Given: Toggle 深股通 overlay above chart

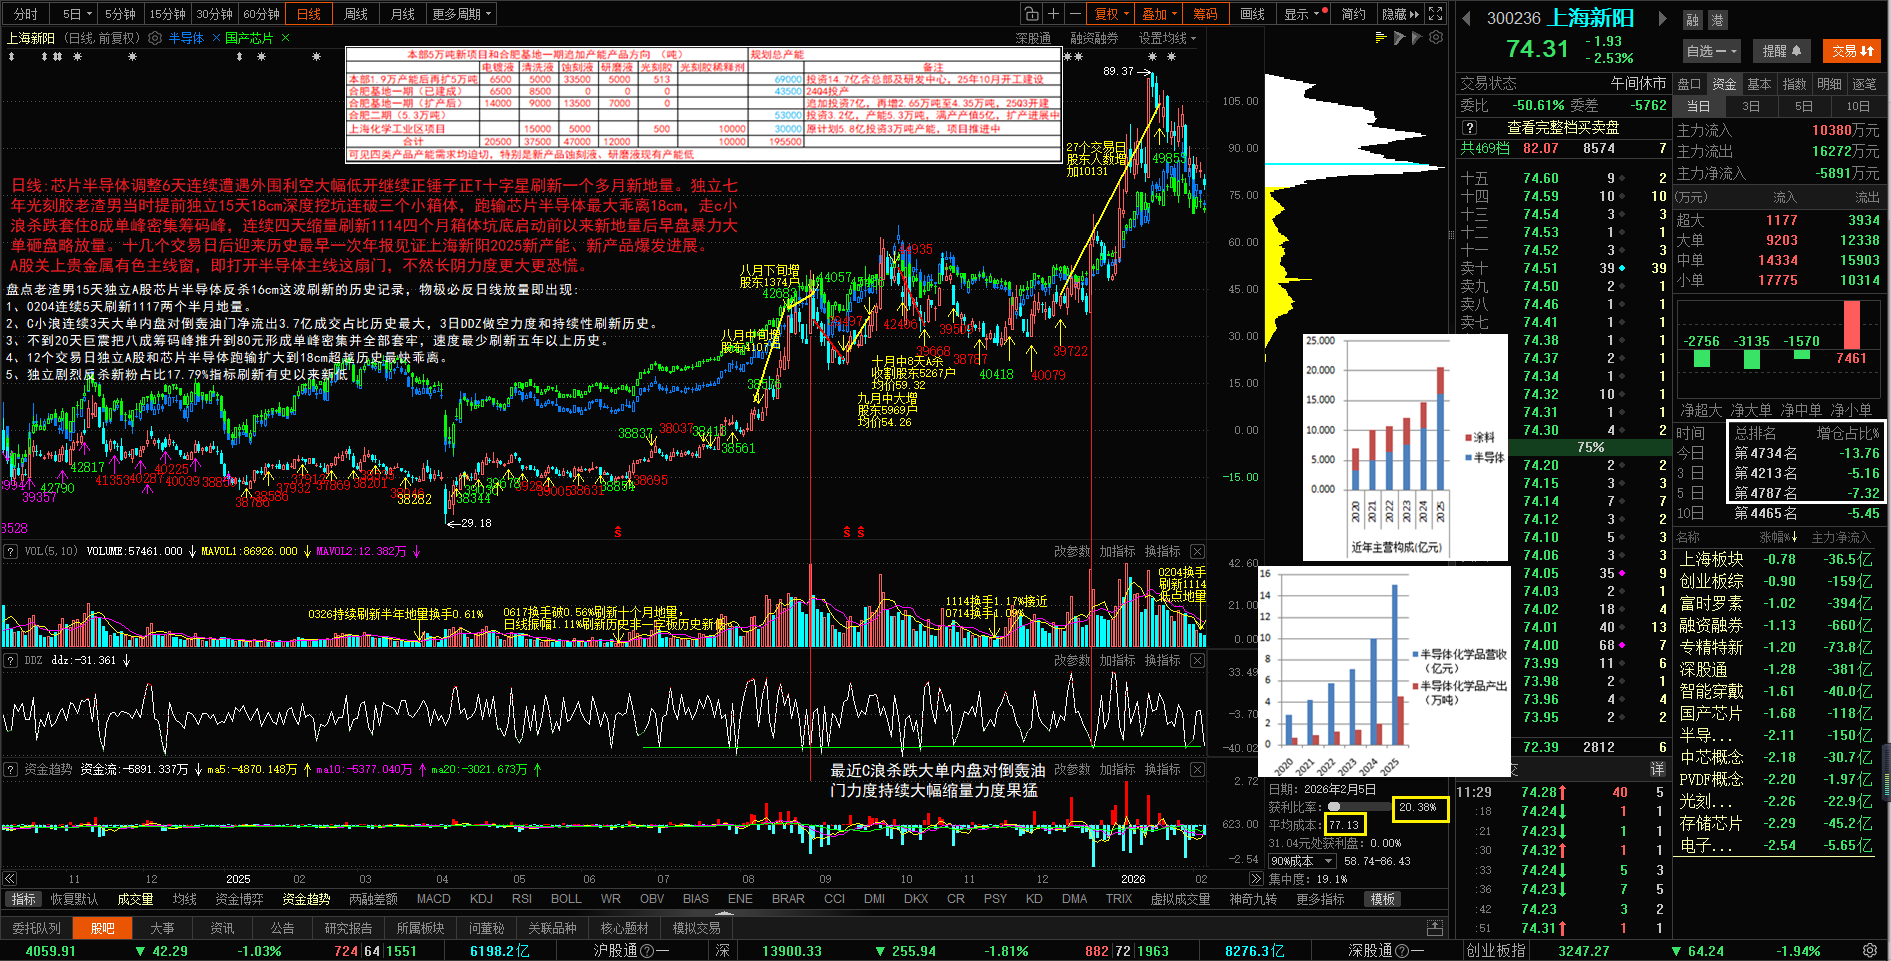Looking at the screenshot, I should (x=1033, y=38).
